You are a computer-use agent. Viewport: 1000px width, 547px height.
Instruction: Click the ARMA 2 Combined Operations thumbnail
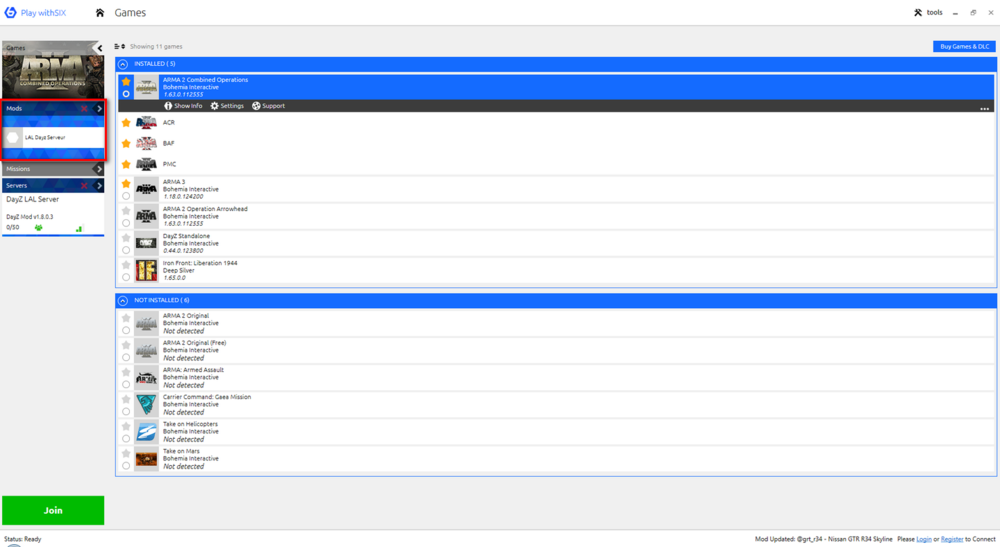pyautogui.click(x=146, y=87)
